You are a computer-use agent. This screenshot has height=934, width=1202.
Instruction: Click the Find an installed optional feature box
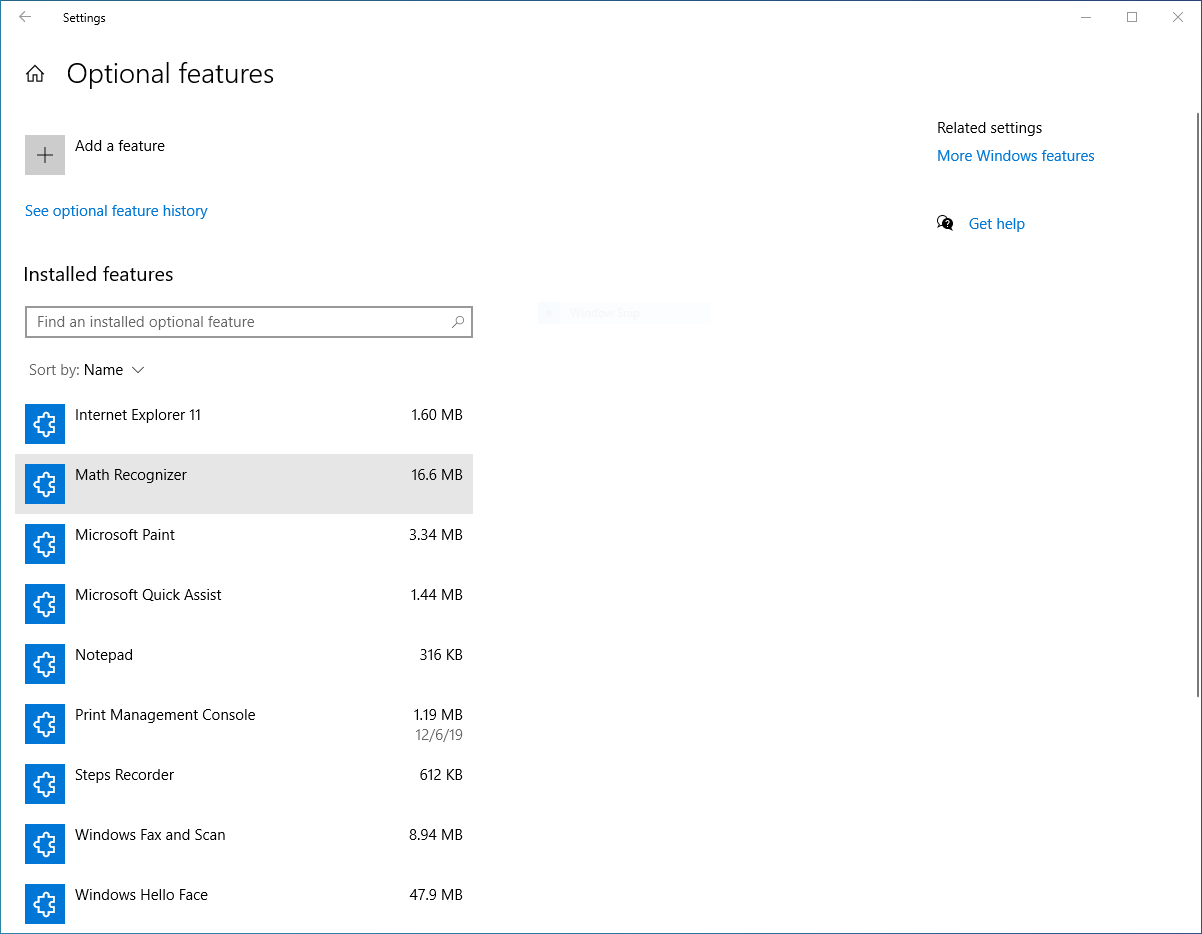coord(248,322)
